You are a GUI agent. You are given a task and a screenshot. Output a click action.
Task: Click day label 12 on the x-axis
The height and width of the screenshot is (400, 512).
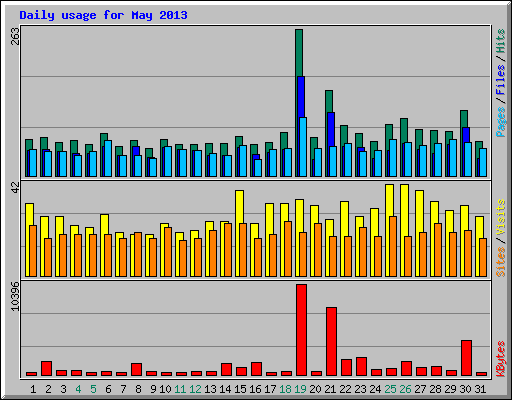[195, 389]
